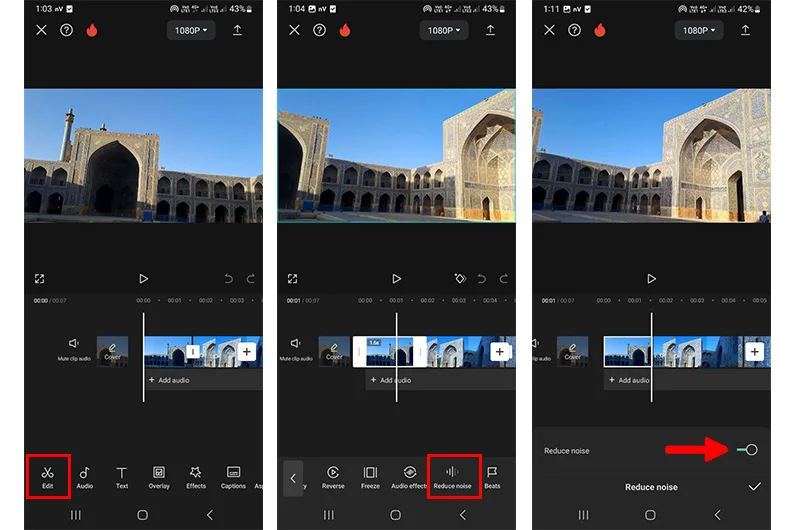Select the Text tool in bottom toolbar
Viewport: 800px width, 530px height.
point(121,477)
